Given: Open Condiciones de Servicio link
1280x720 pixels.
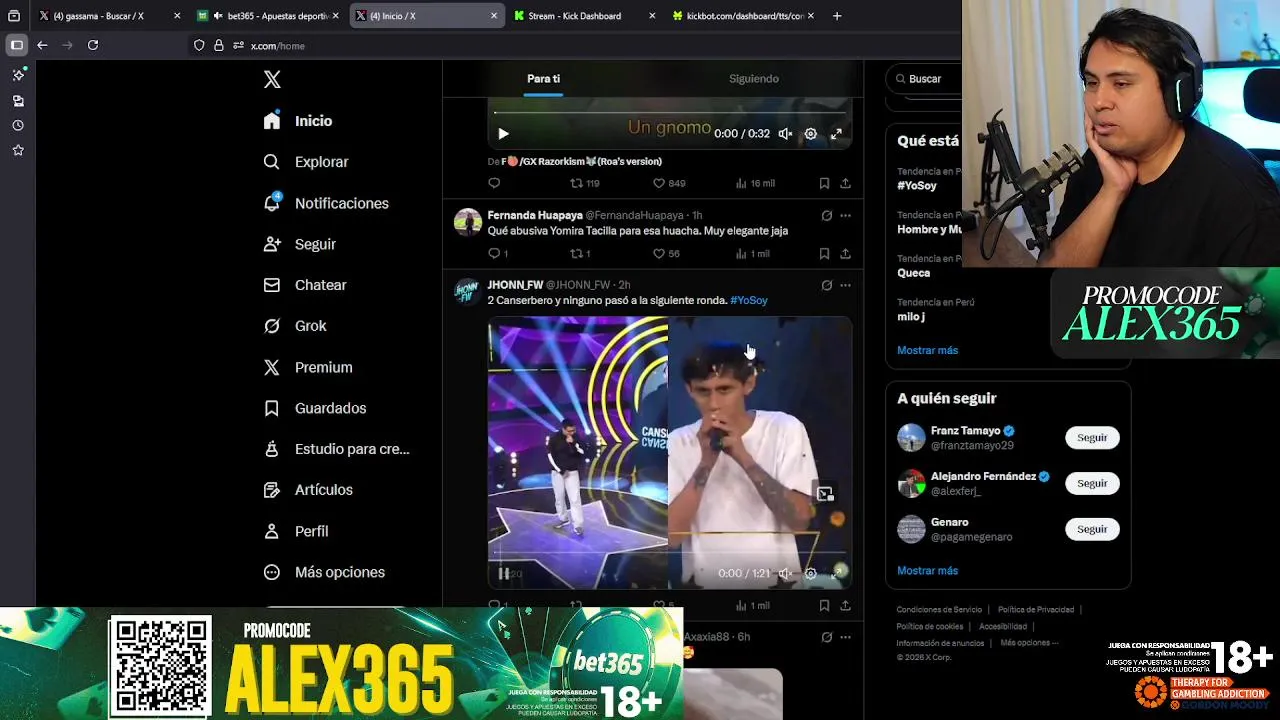Looking at the screenshot, I should point(939,609).
